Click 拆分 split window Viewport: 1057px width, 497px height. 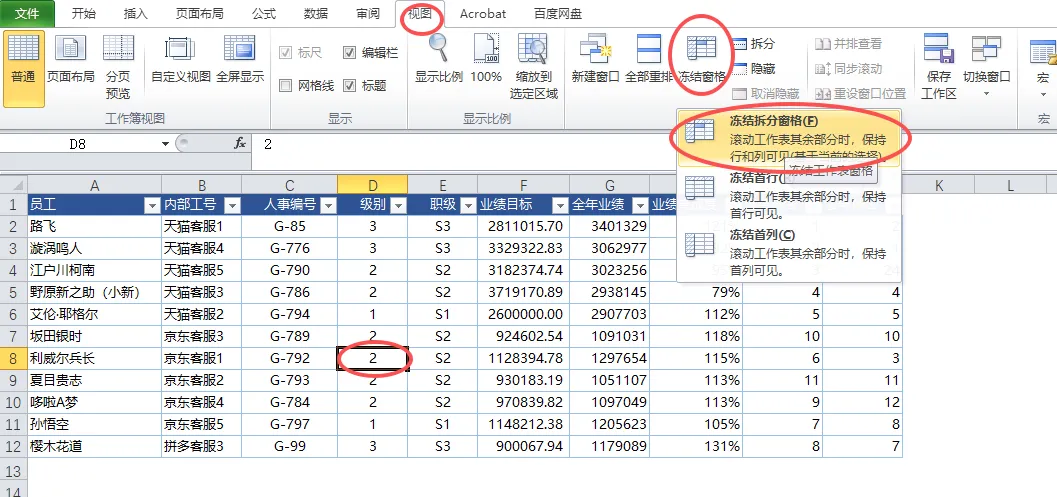coord(754,44)
